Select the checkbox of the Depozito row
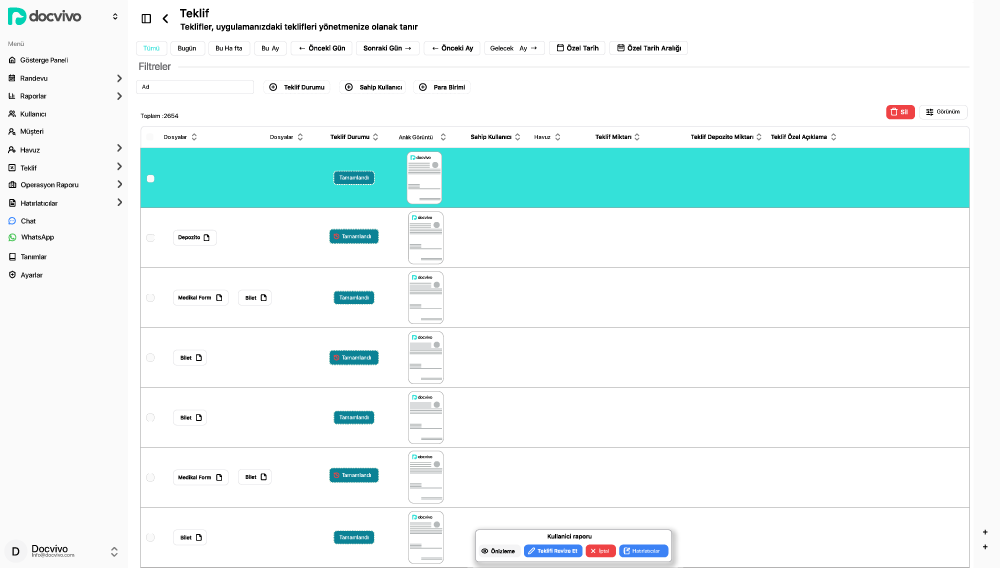The width and height of the screenshot is (1000, 568). [x=150, y=238]
